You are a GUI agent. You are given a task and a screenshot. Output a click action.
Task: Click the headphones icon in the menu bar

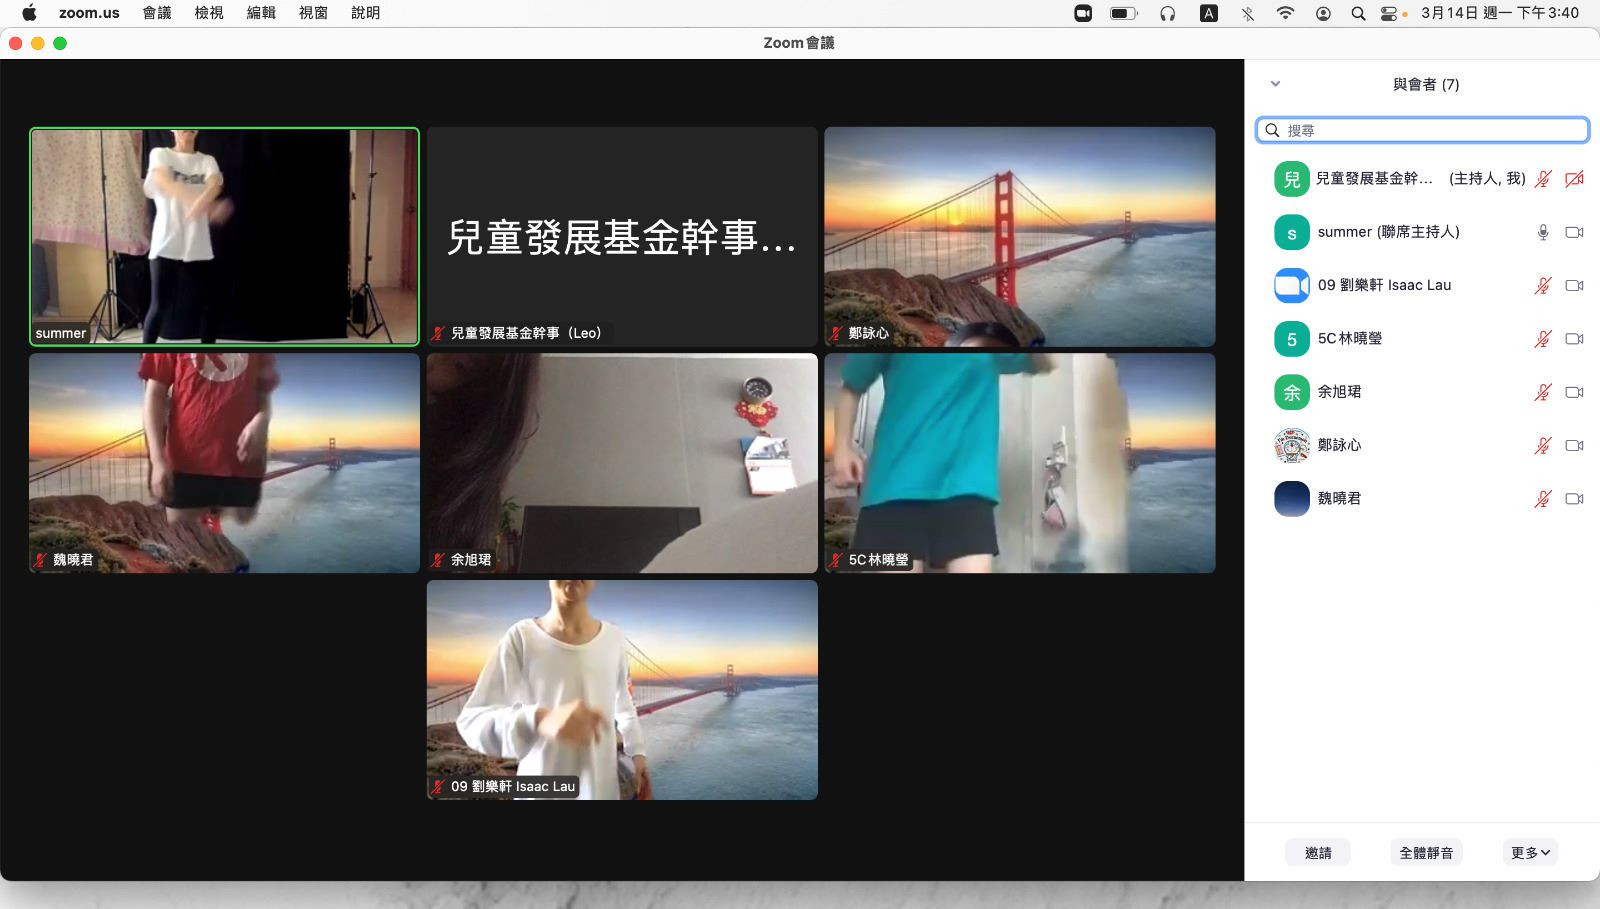pos(1167,13)
